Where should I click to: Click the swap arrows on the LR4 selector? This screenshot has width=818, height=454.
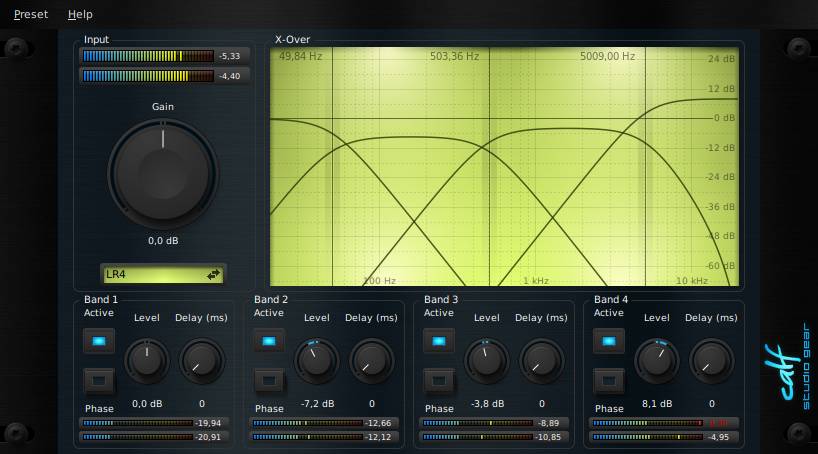[213, 274]
